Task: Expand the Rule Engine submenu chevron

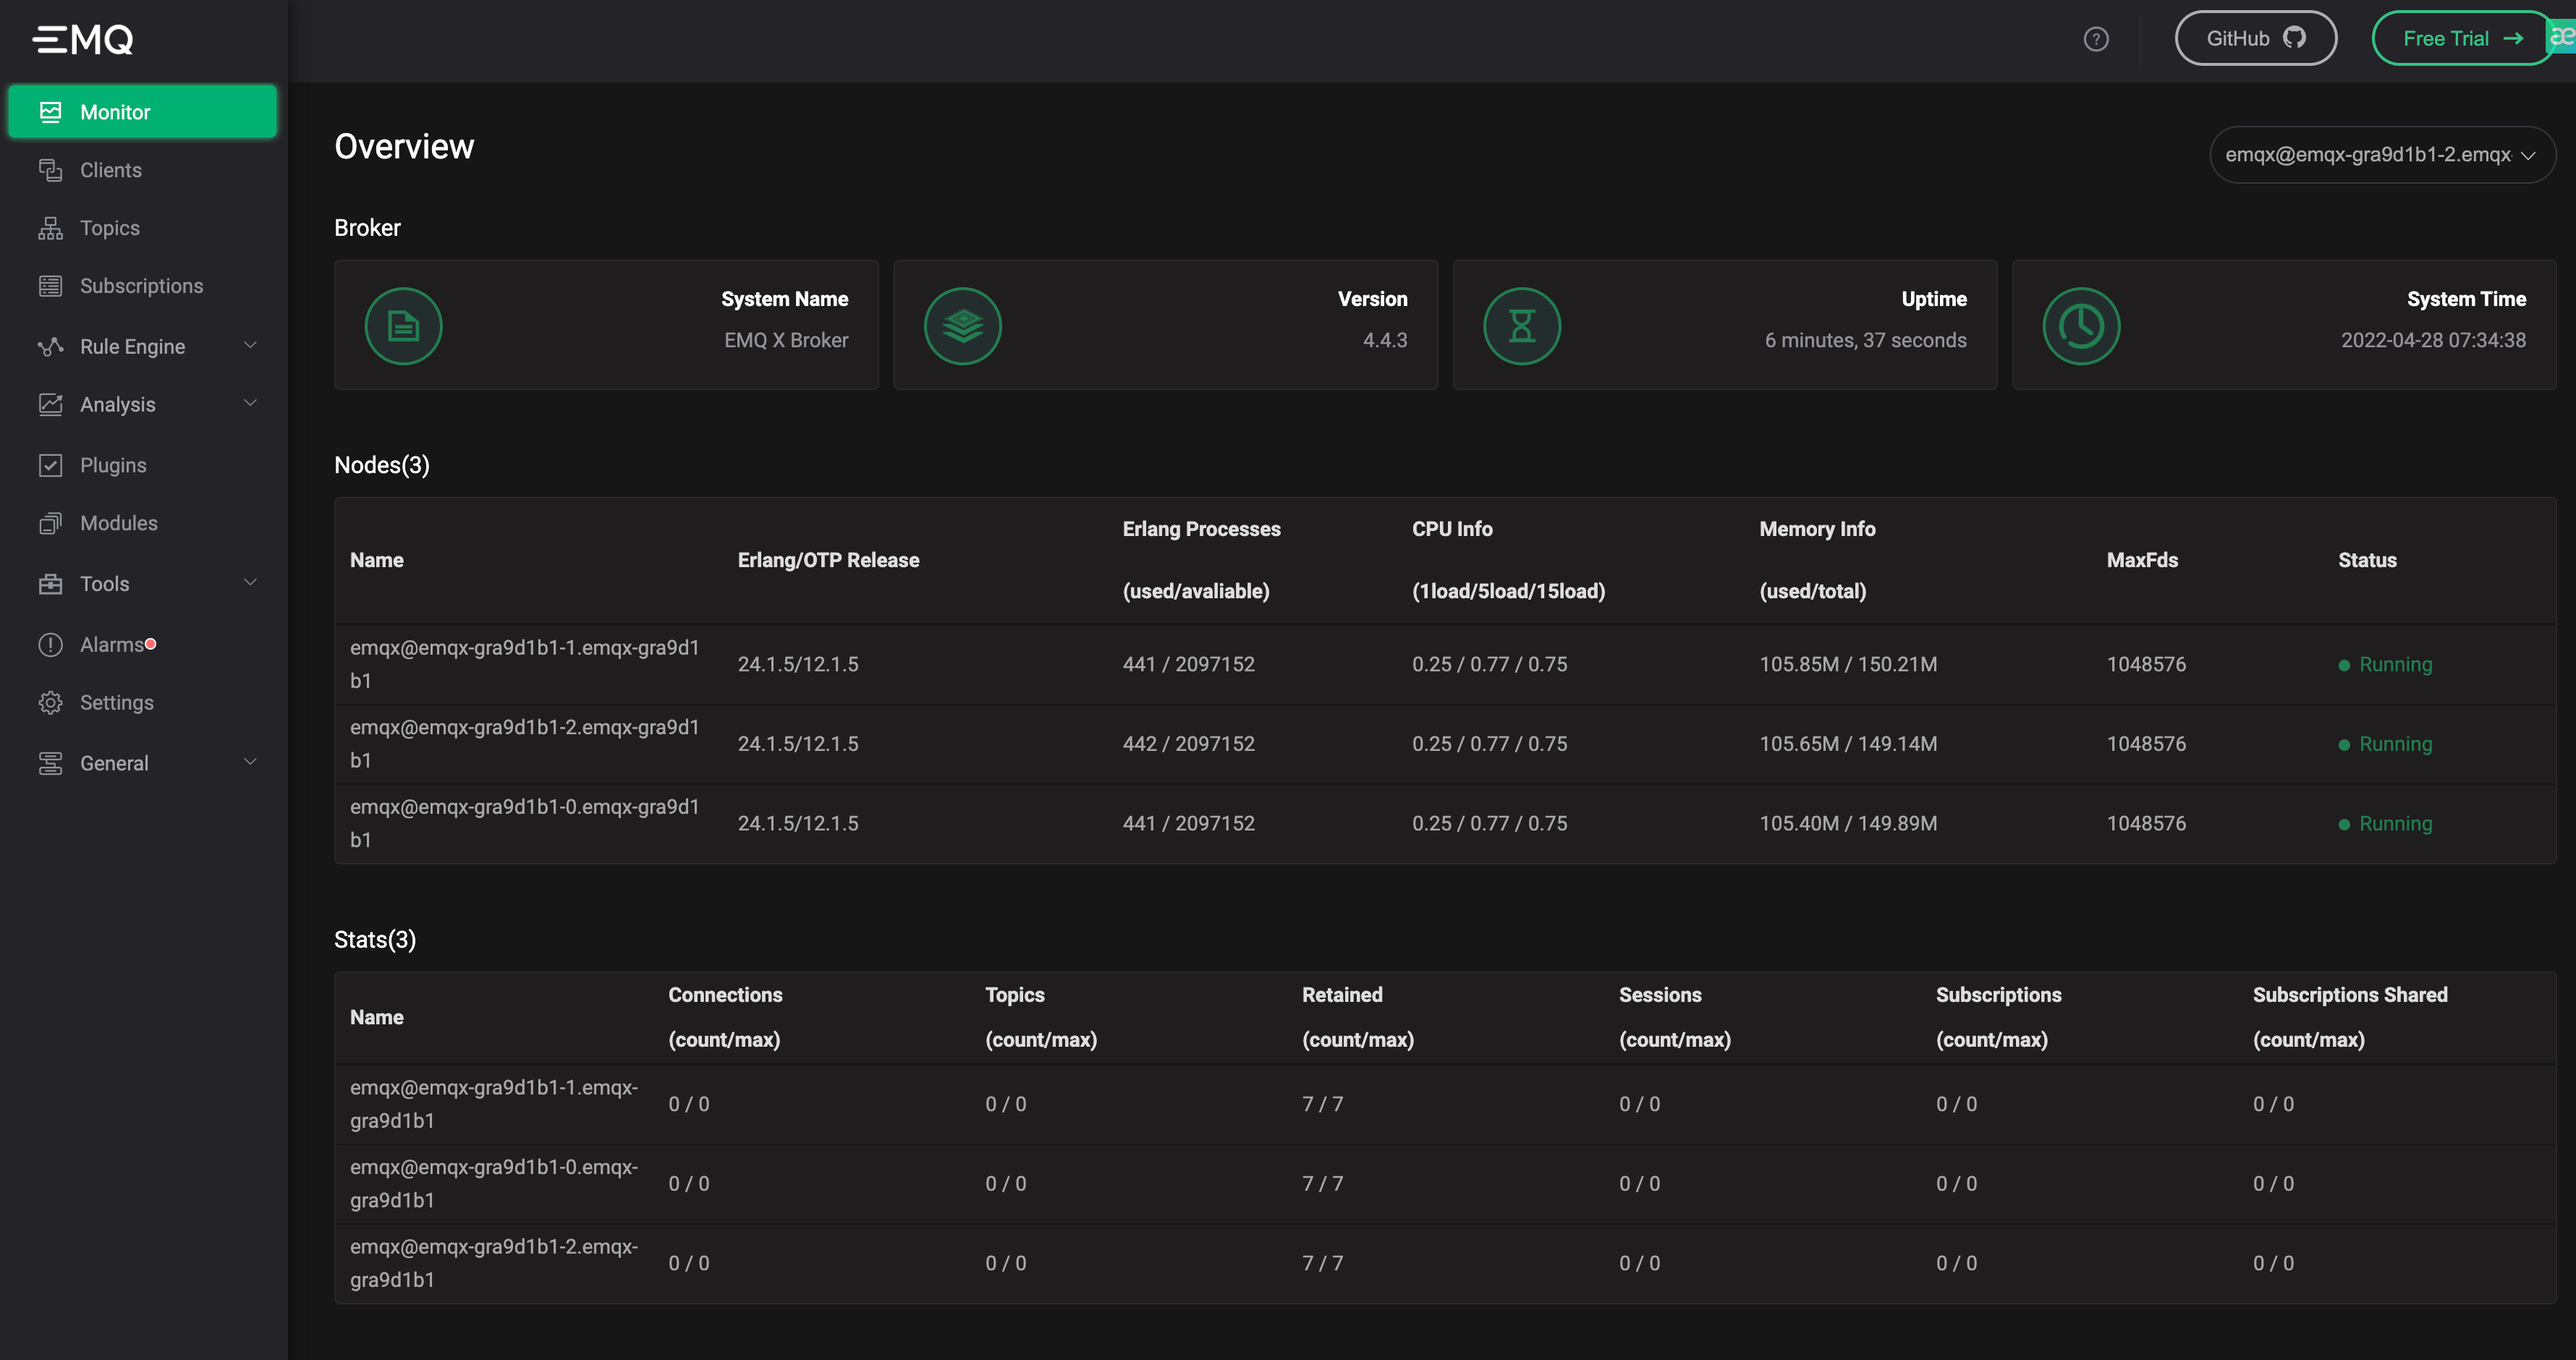Action: 251,345
